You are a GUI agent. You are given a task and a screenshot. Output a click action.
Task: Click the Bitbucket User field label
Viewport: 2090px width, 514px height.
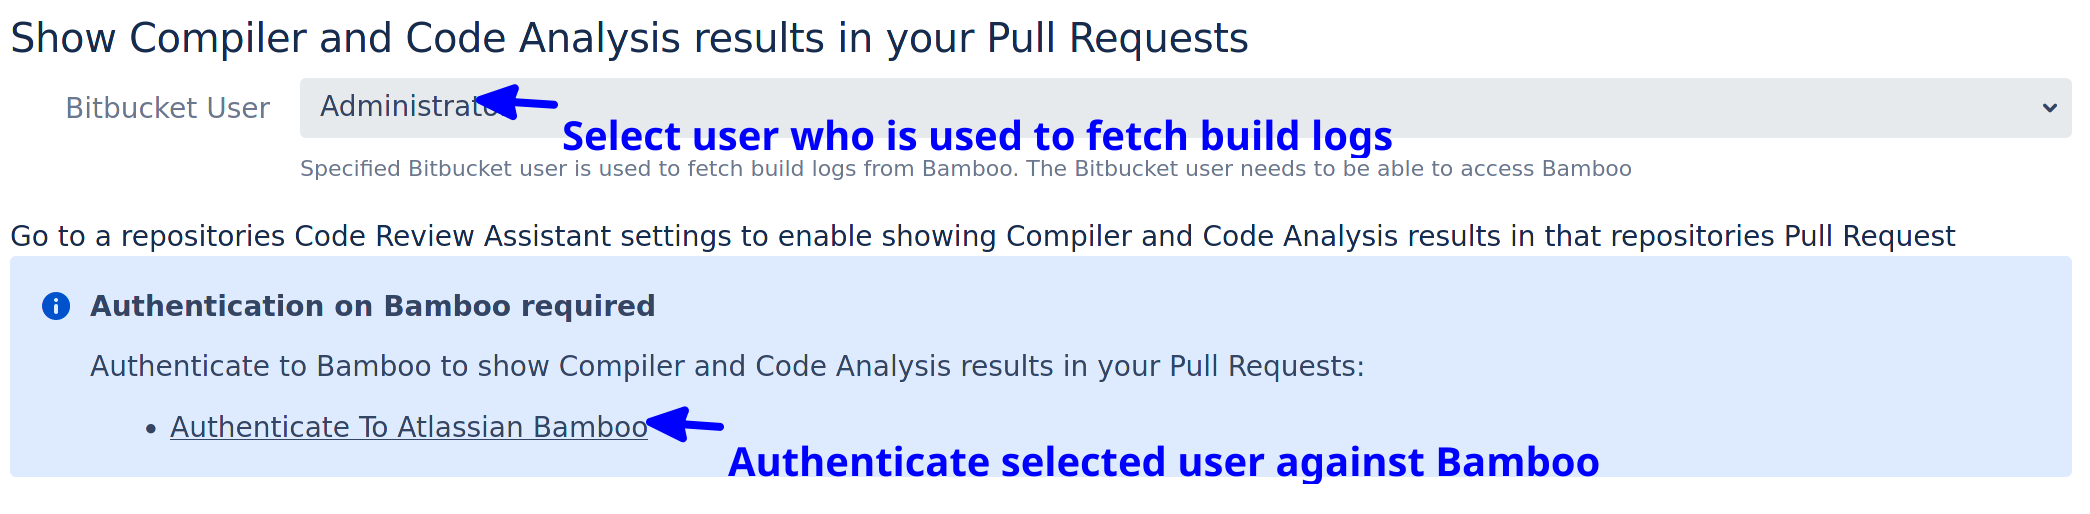point(167,108)
